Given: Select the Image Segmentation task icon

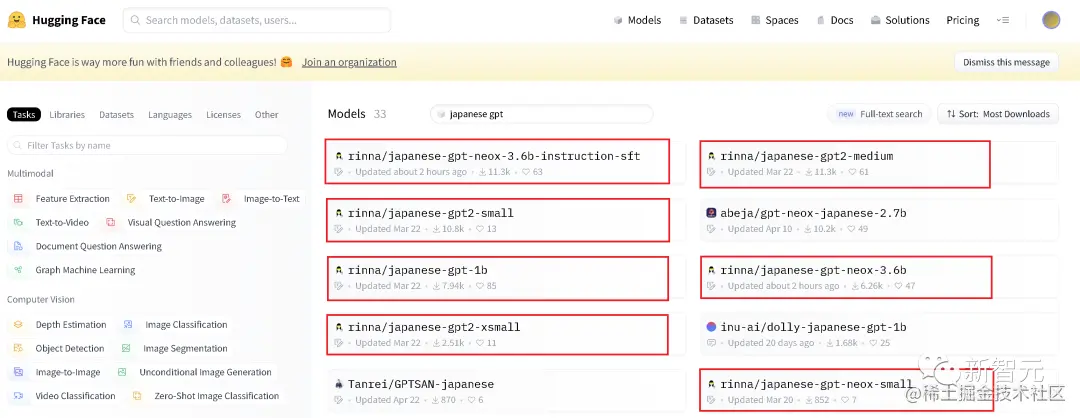Looking at the screenshot, I should 126,348.
